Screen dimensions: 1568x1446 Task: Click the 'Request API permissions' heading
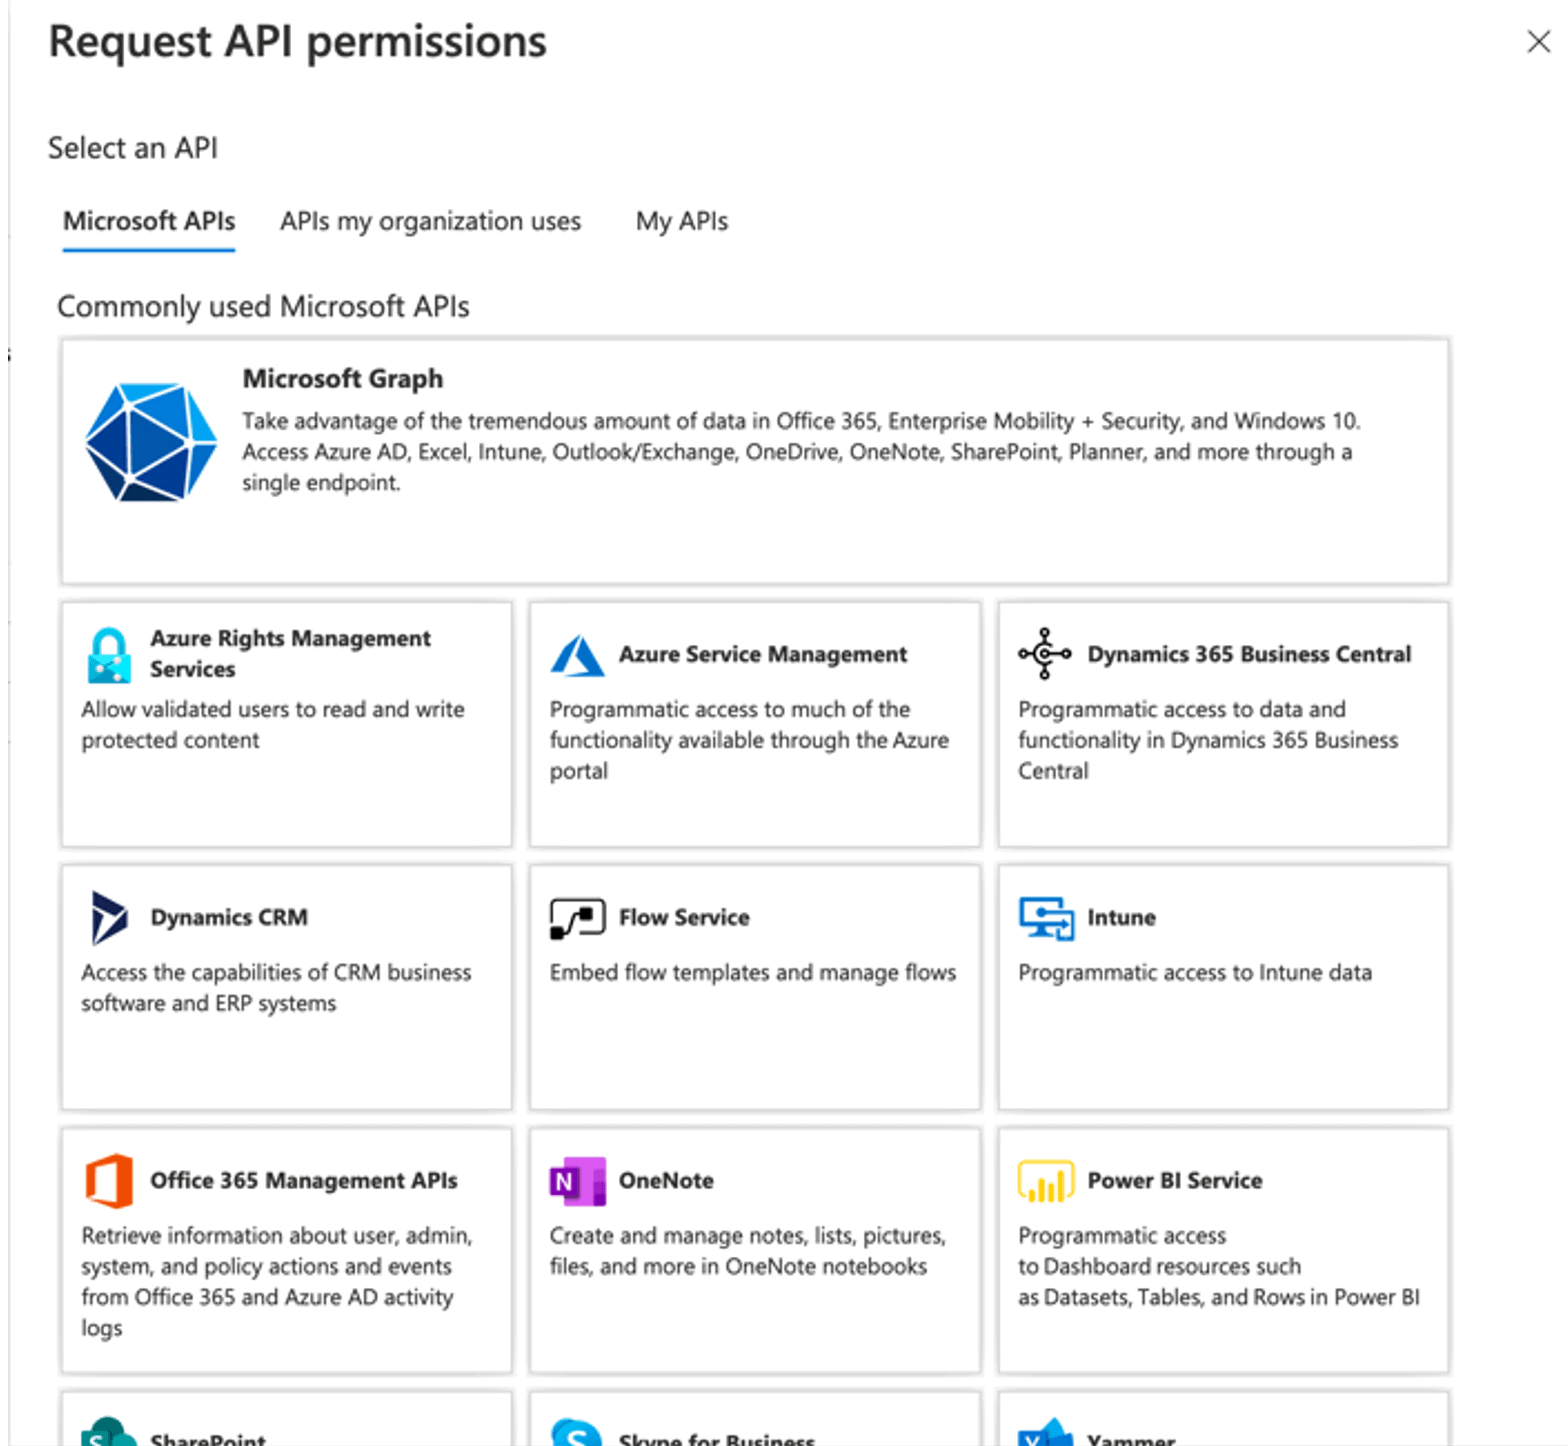(x=298, y=43)
